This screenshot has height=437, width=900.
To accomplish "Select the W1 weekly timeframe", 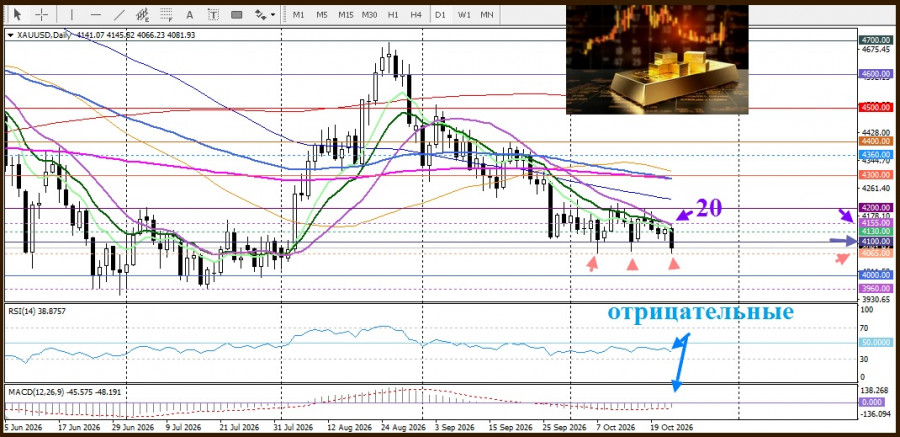I will [463, 15].
